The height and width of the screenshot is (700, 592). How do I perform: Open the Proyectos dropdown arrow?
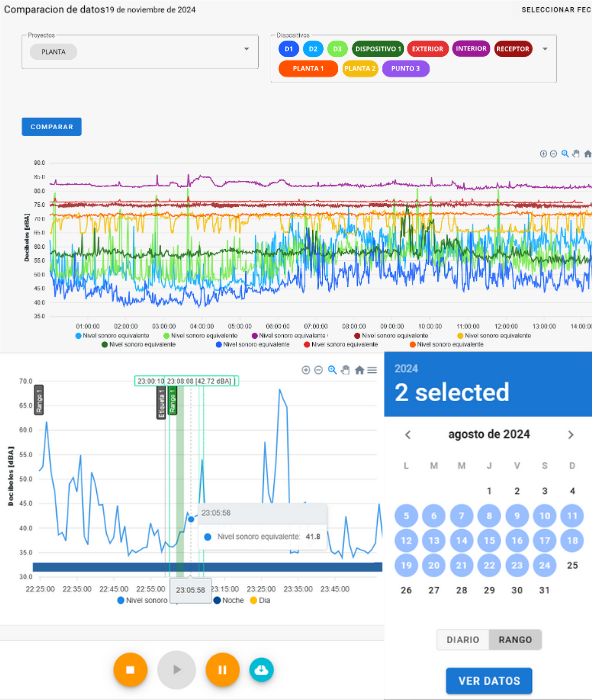pos(246,49)
